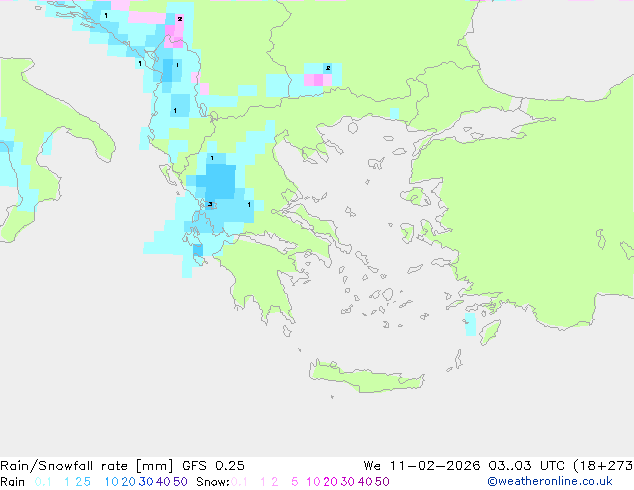Click the 'Snow:' legend label

point(213,482)
